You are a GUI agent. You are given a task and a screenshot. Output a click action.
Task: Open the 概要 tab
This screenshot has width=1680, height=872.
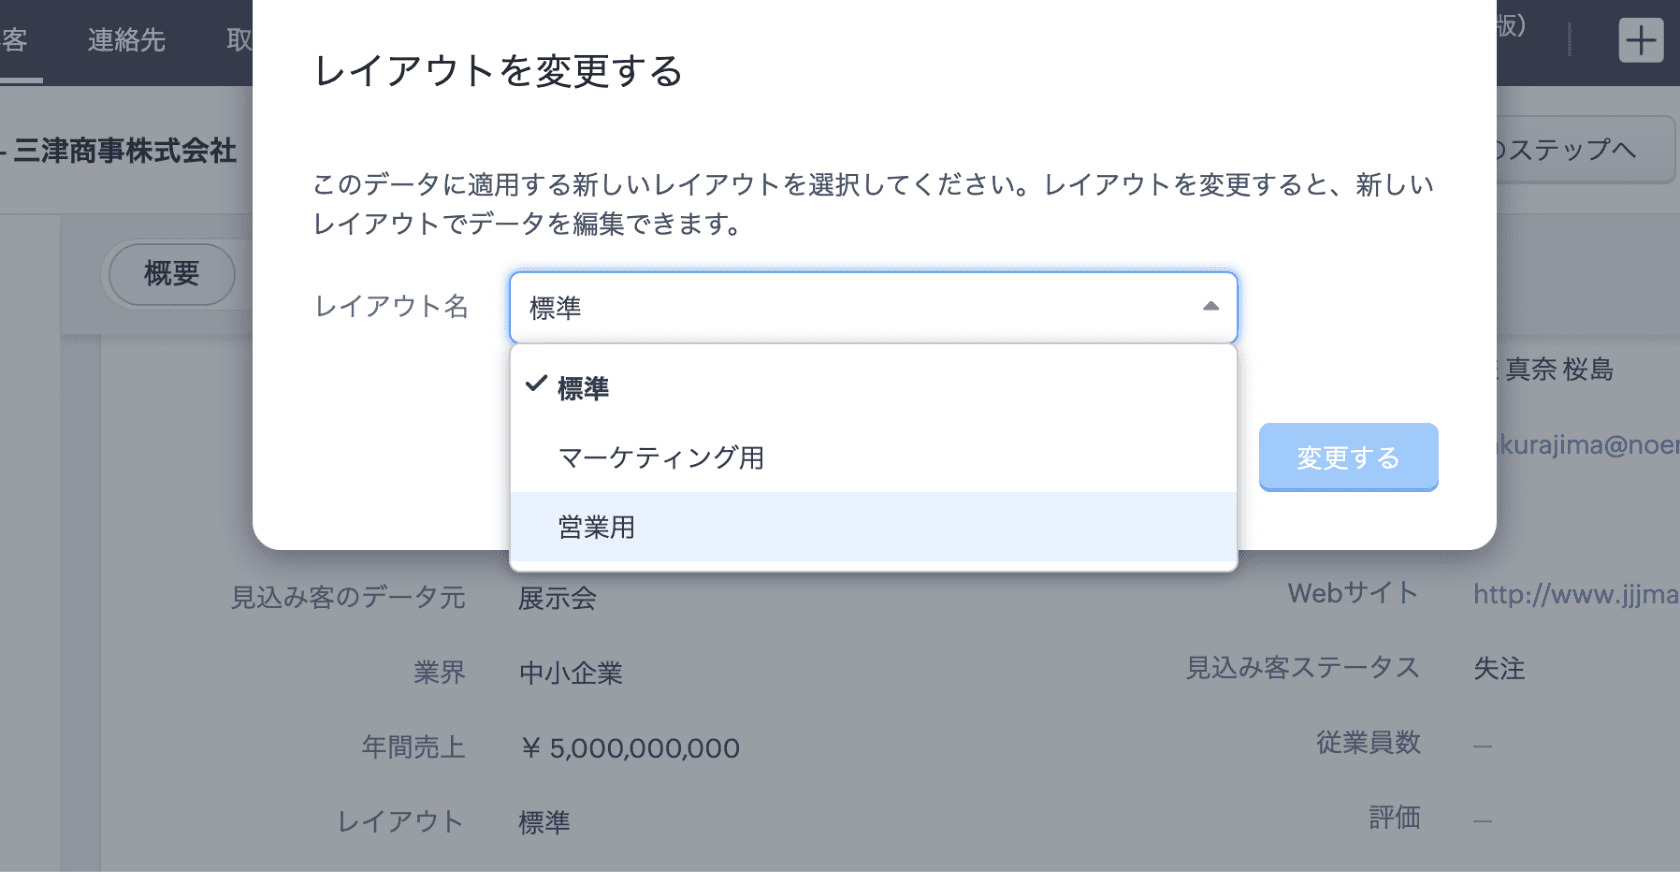point(172,274)
